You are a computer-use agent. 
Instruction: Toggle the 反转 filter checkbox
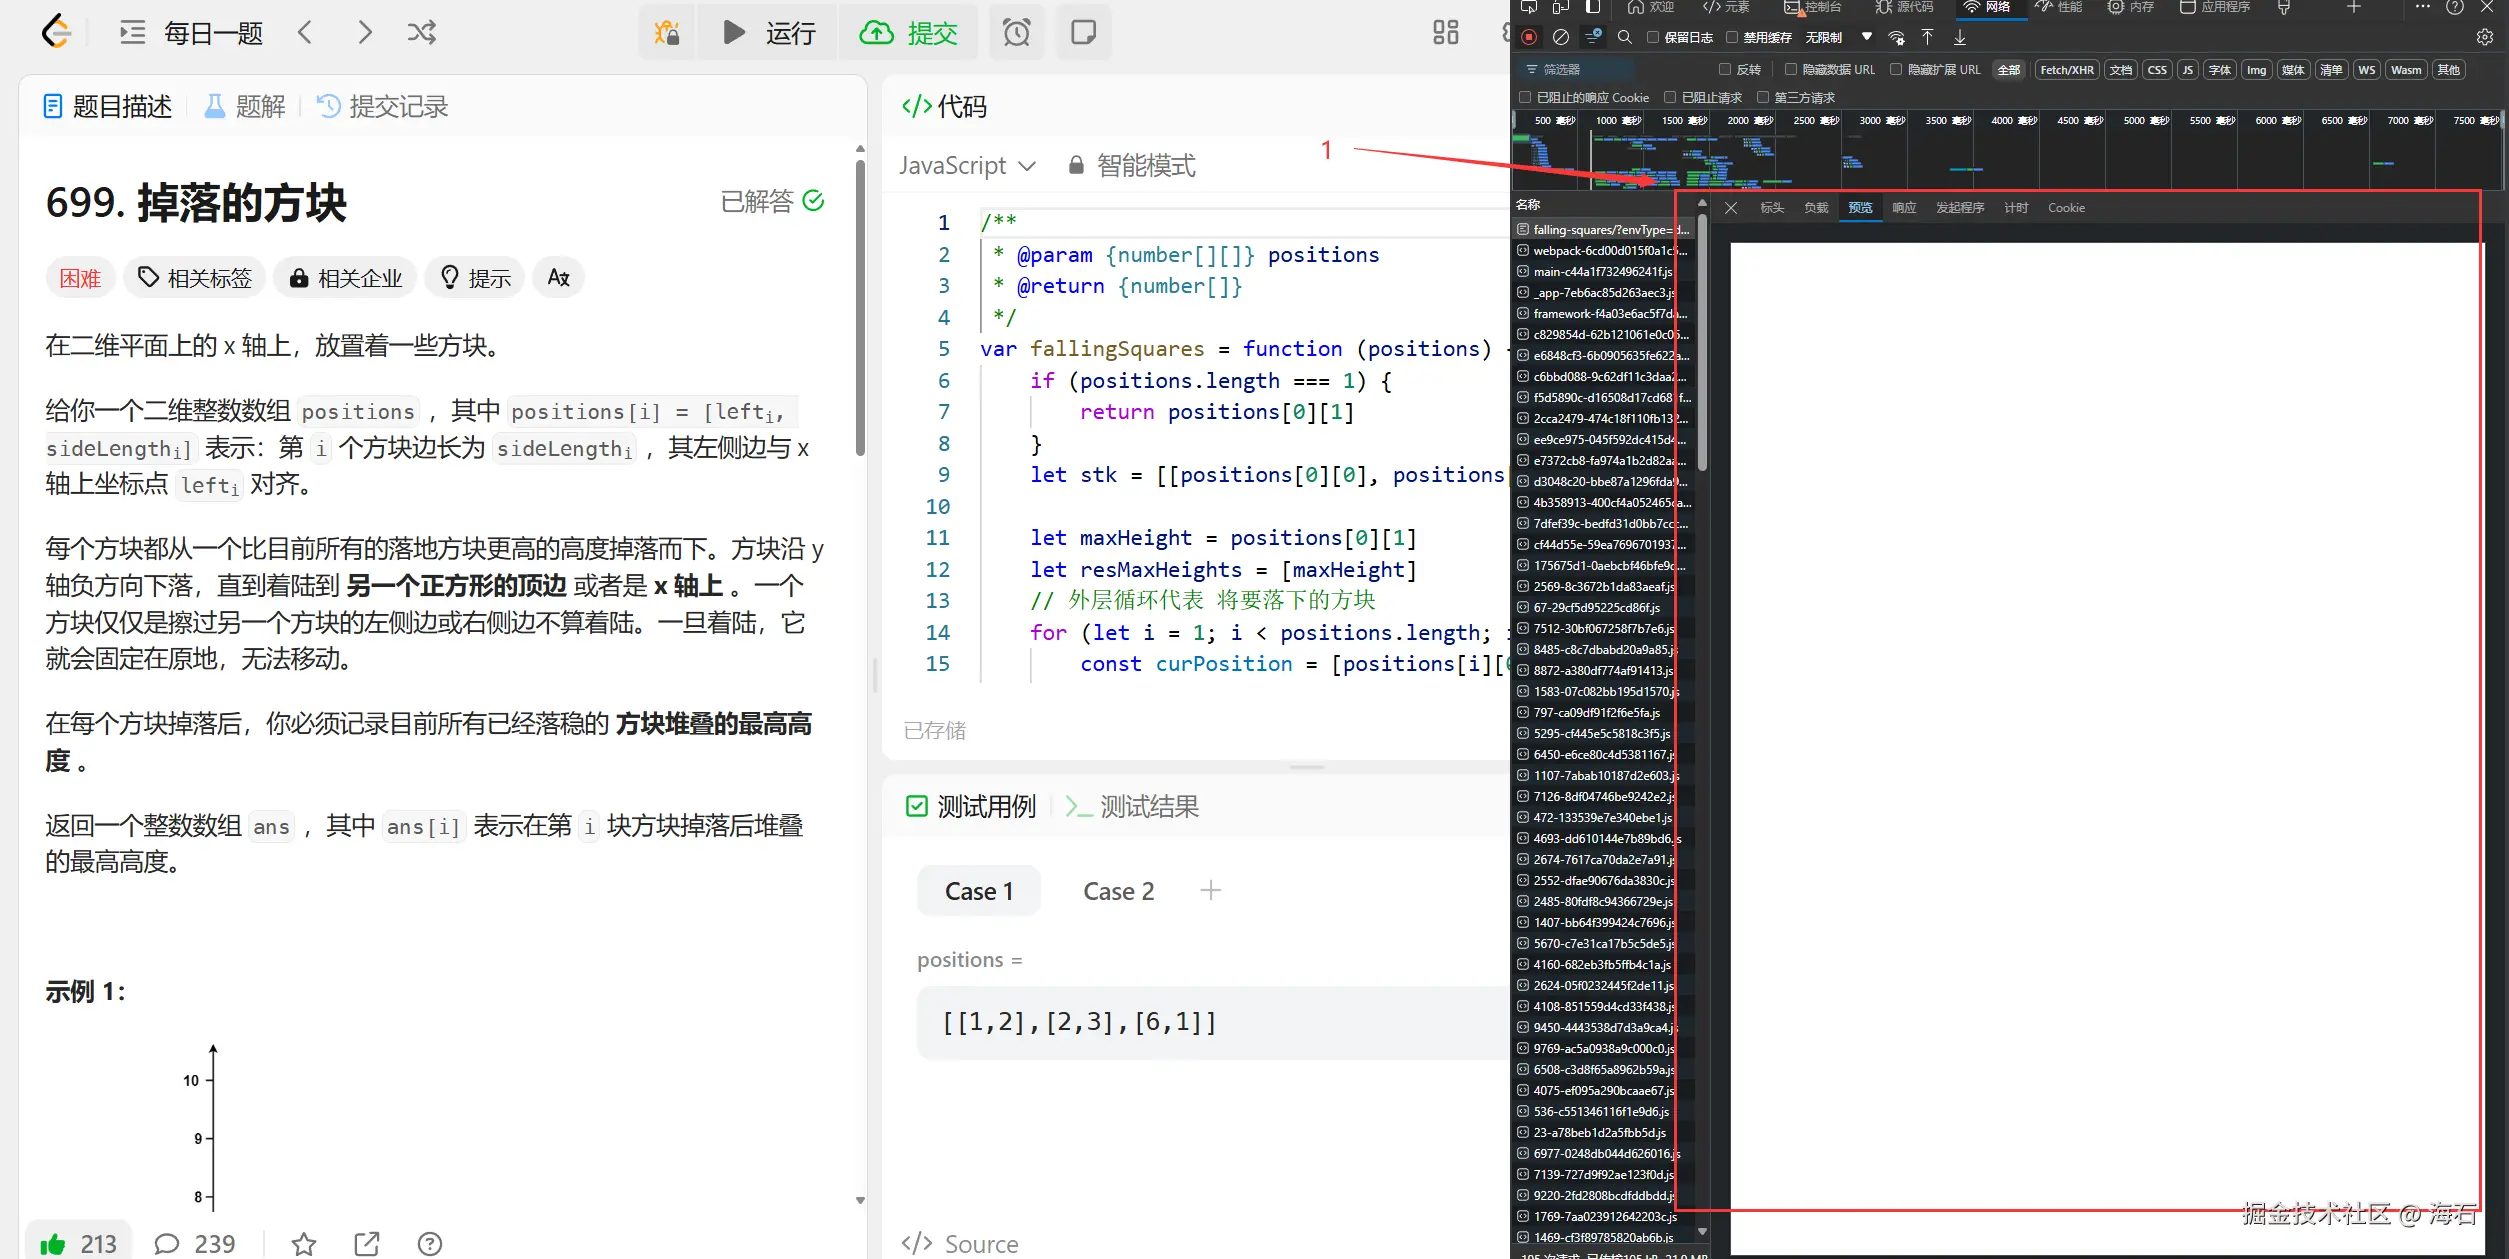point(1725,70)
